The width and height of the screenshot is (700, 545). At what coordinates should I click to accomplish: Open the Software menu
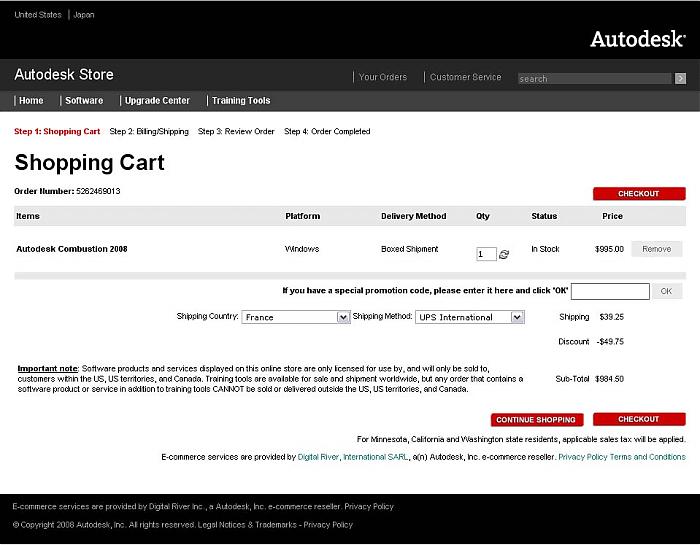[84, 100]
